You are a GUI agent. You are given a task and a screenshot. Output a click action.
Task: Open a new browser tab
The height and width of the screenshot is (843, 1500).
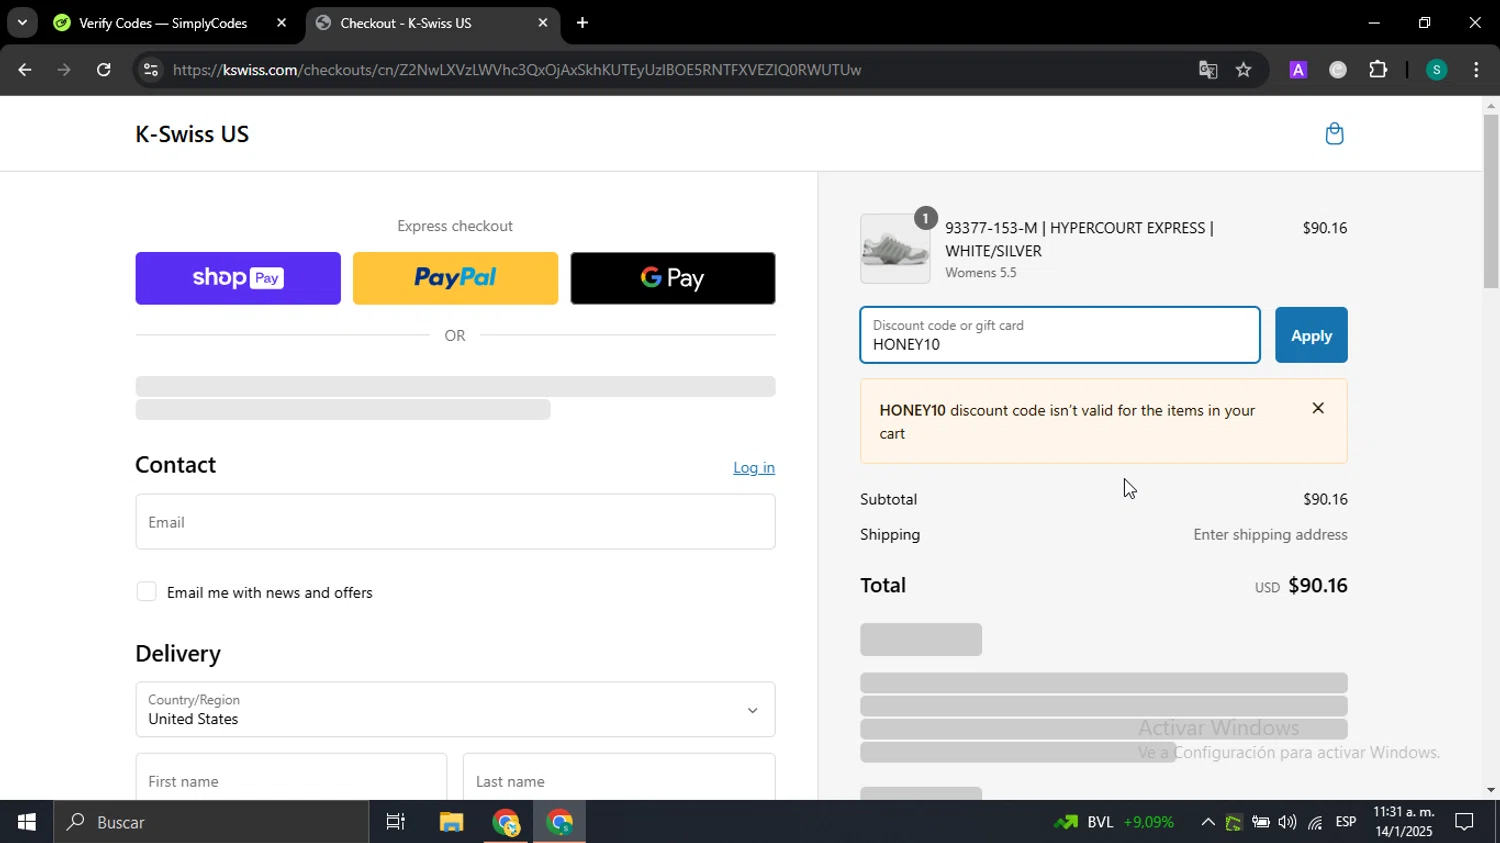click(x=582, y=23)
